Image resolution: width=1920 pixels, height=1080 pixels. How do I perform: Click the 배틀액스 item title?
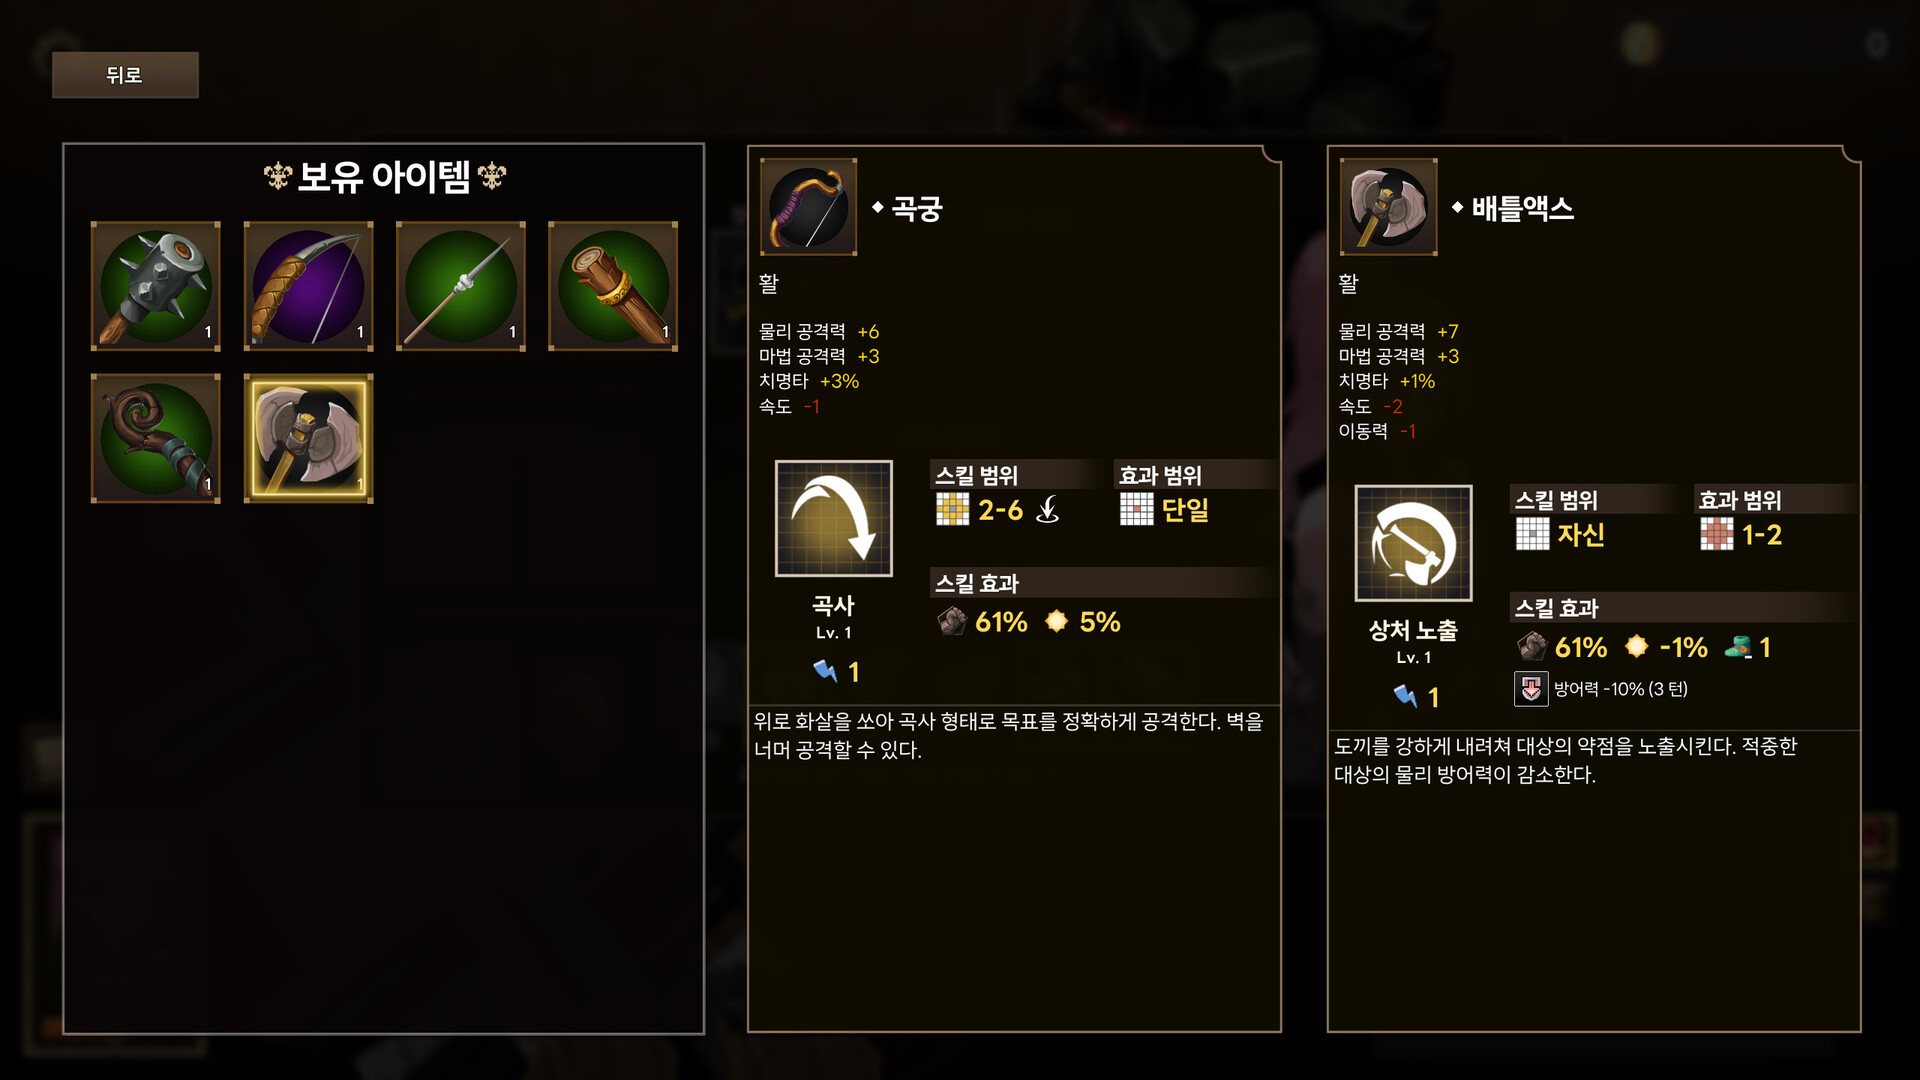coord(1522,208)
